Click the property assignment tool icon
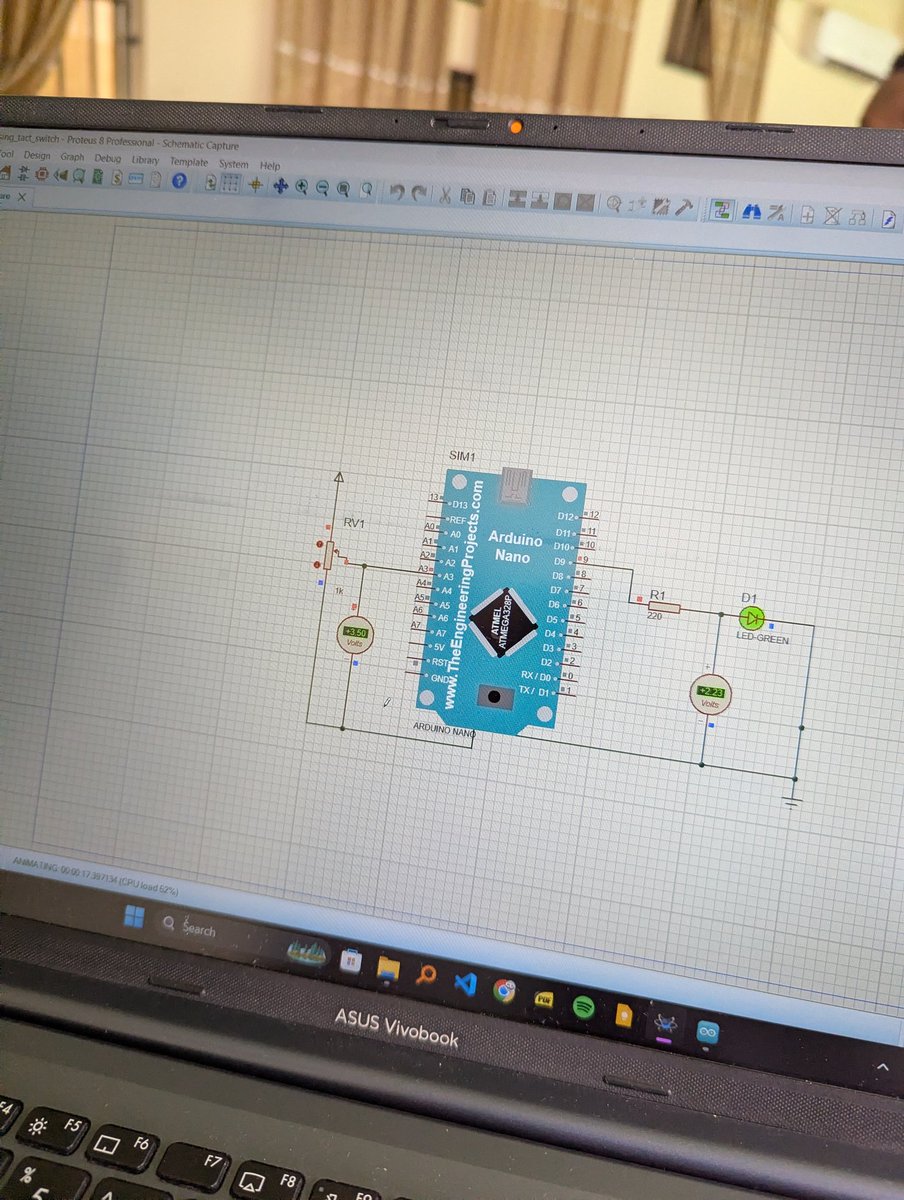This screenshot has width=904, height=1200. click(x=777, y=212)
